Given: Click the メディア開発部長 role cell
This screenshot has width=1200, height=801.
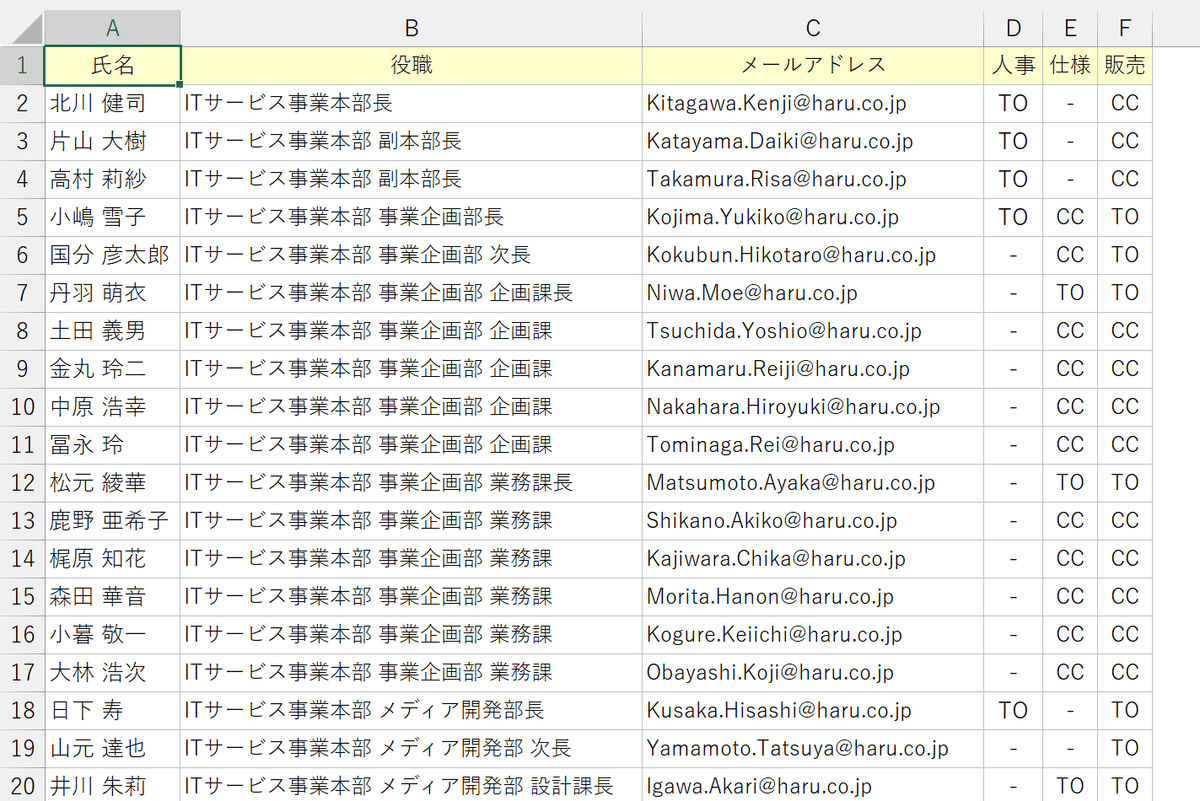Looking at the screenshot, I should coord(412,711).
